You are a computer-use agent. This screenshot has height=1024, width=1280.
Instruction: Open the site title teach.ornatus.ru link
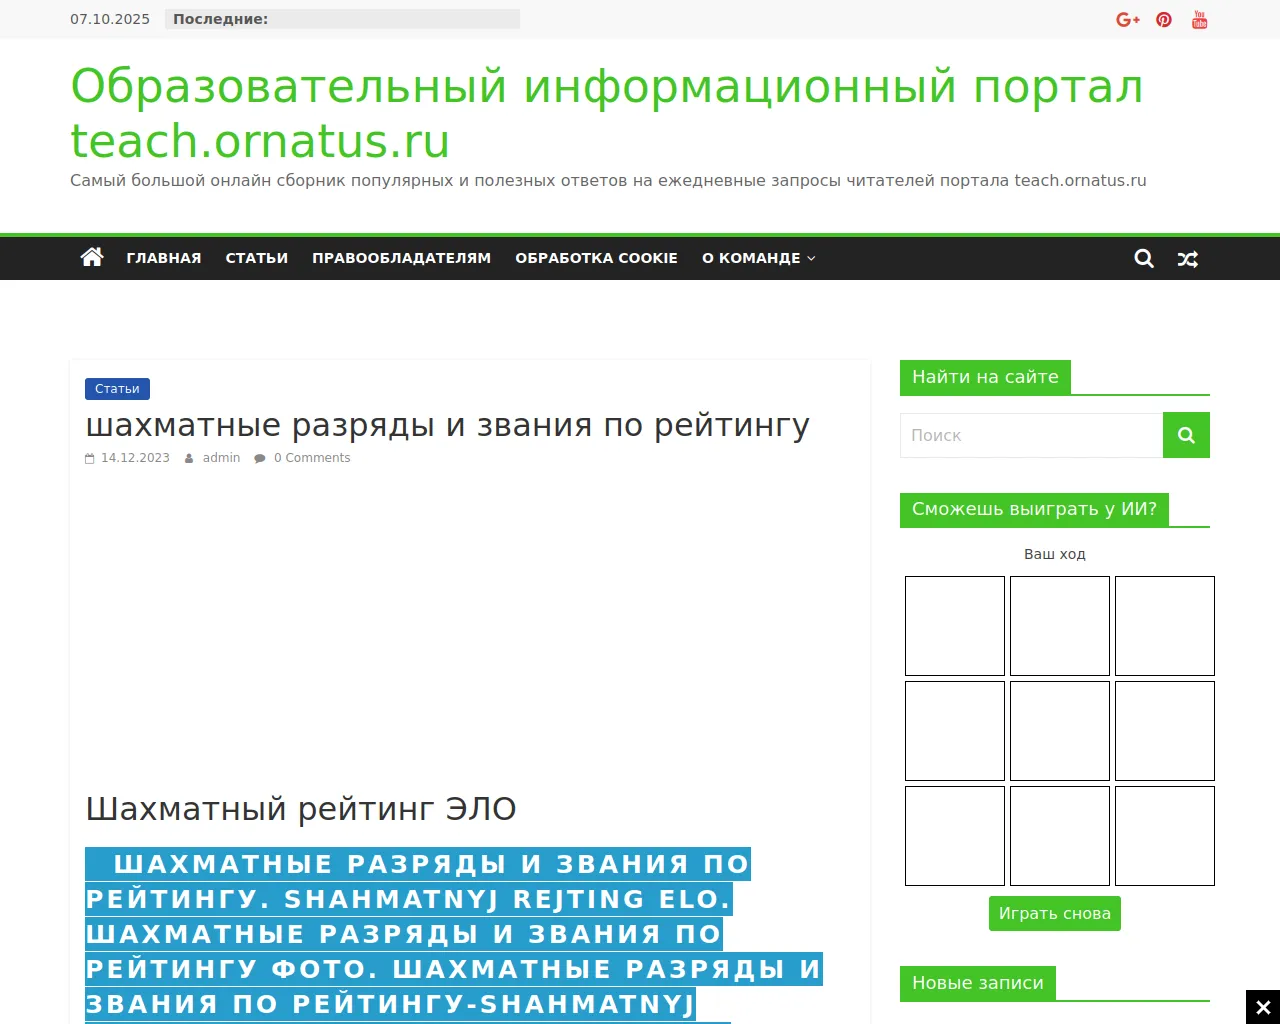tap(607, 113)
